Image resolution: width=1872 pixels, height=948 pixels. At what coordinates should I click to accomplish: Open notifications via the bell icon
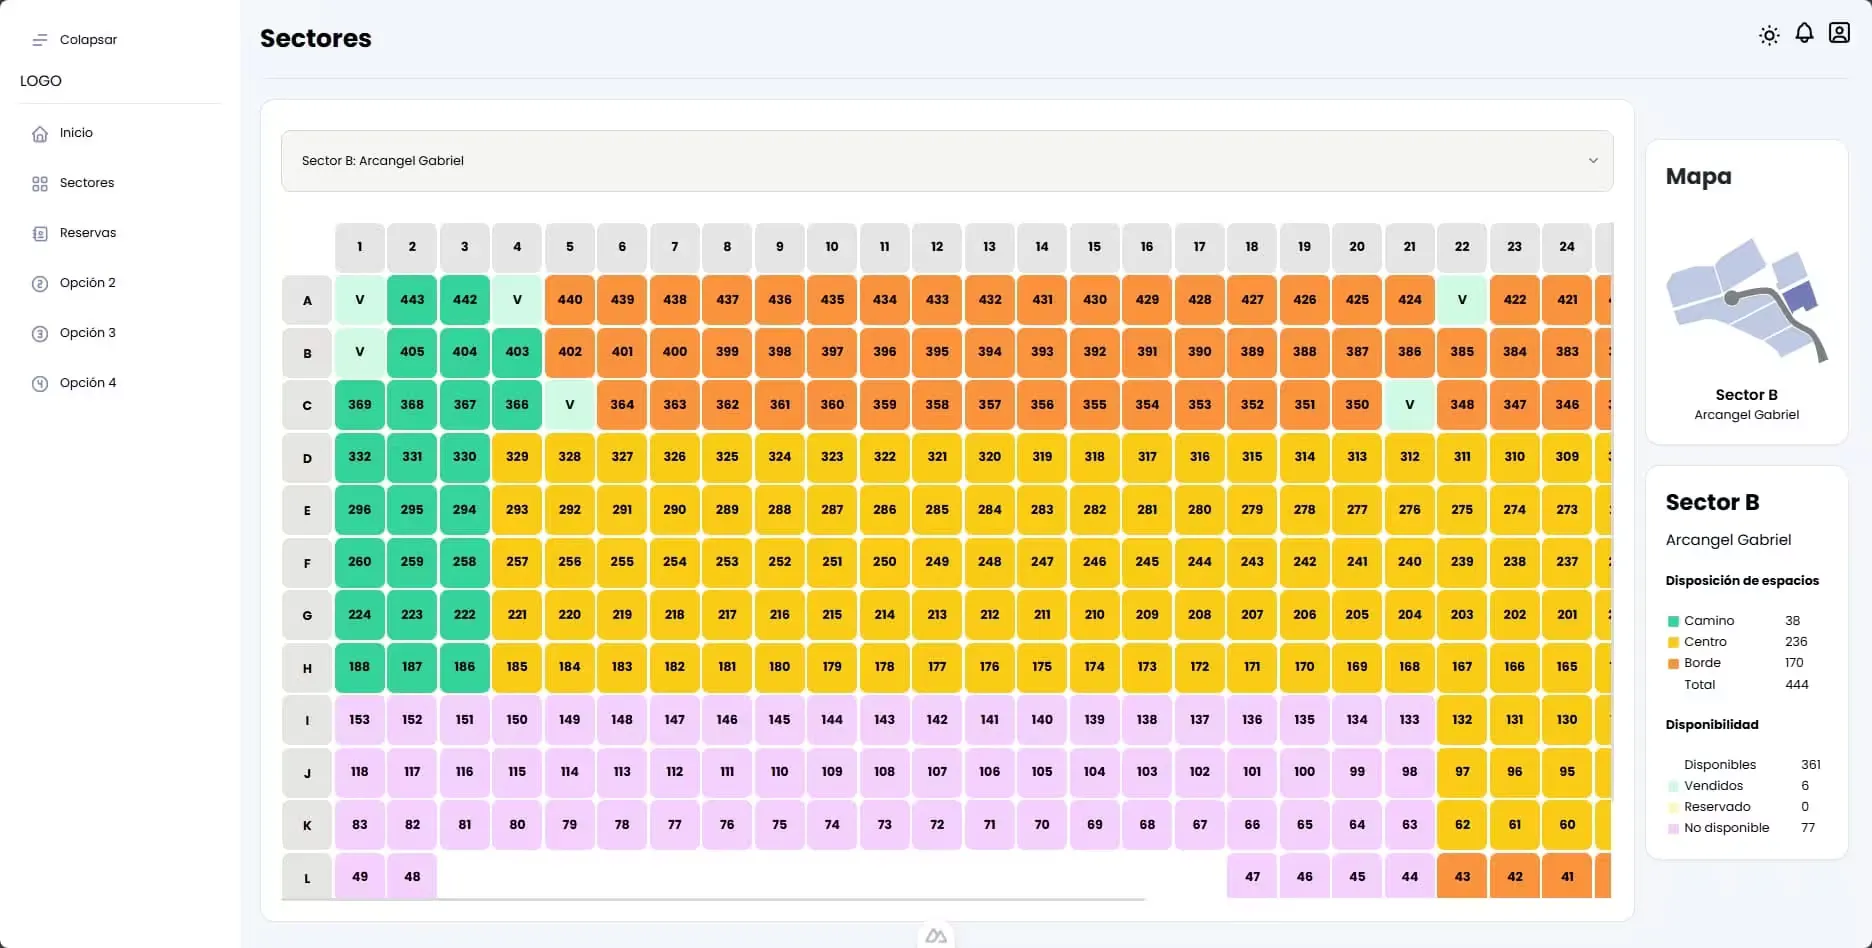click(x=1804, y=33)
